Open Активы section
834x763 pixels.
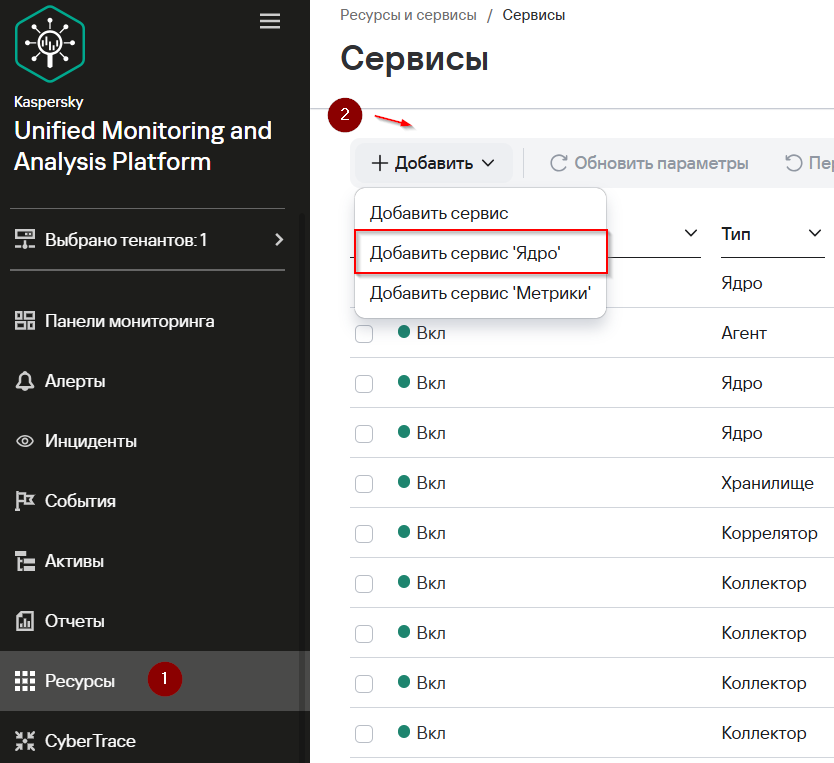74,561
